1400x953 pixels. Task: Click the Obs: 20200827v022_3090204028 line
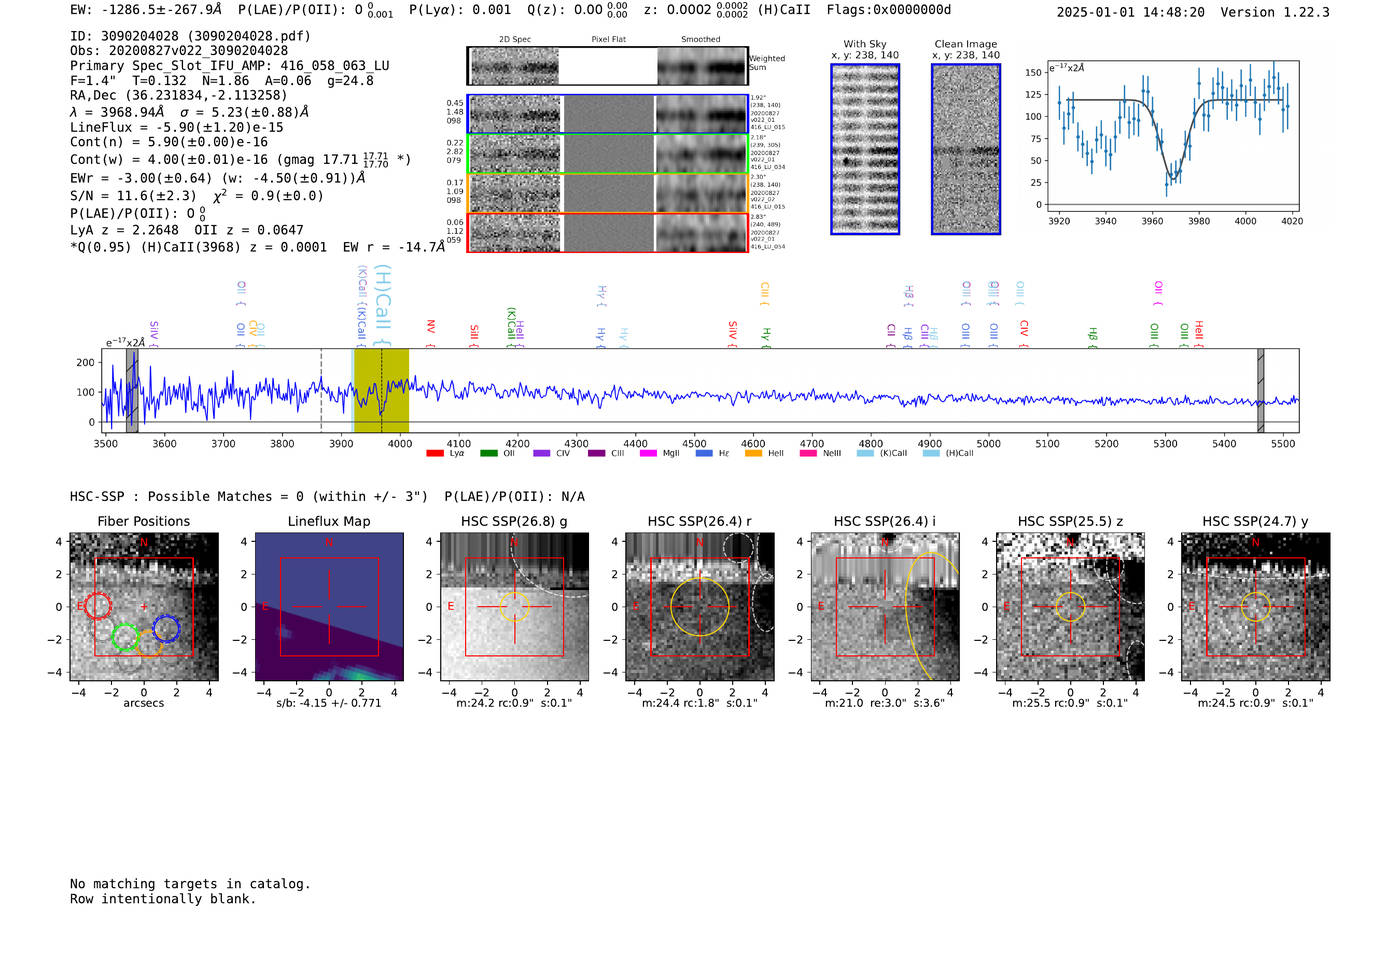coord(179,50)
